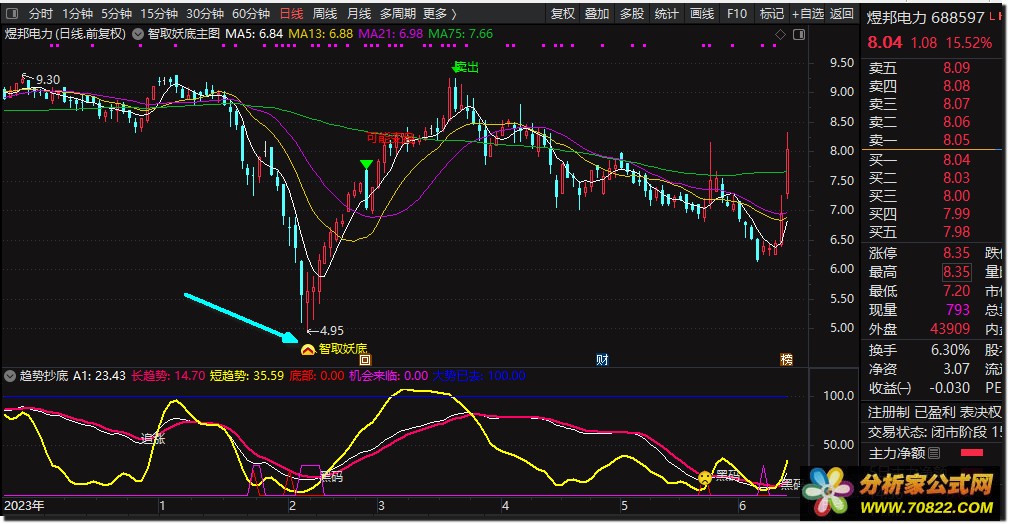Click the green triangle buy marker

(x=366, y=165)
